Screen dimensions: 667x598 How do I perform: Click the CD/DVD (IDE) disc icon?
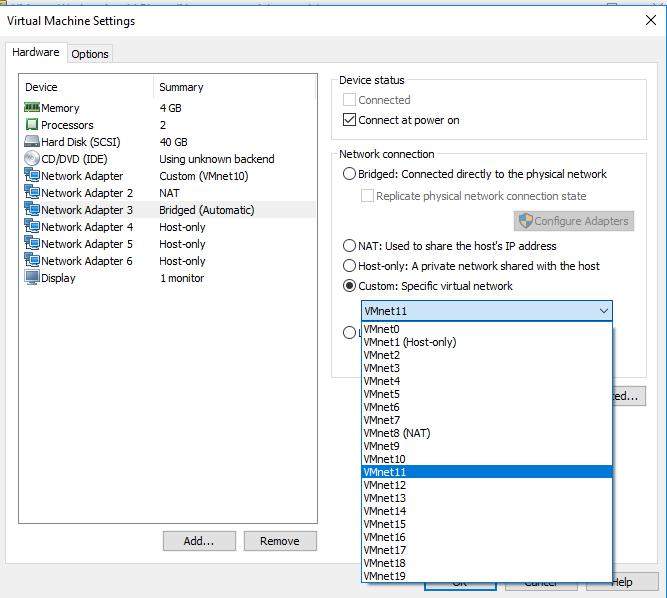(32, 158)
